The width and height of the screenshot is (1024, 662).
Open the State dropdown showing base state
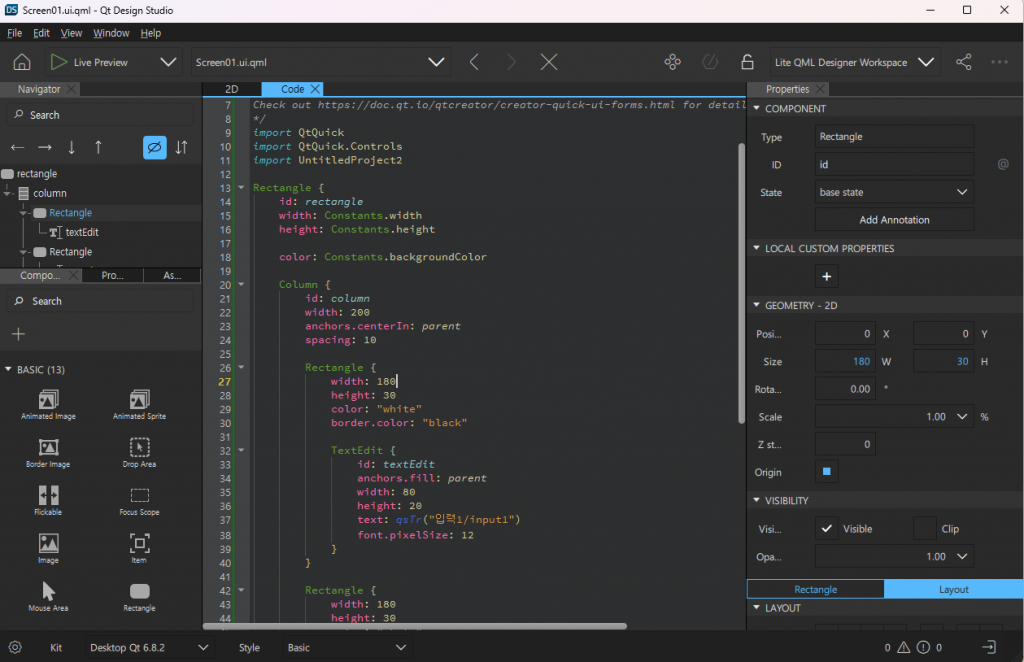(x=894, y=192)
